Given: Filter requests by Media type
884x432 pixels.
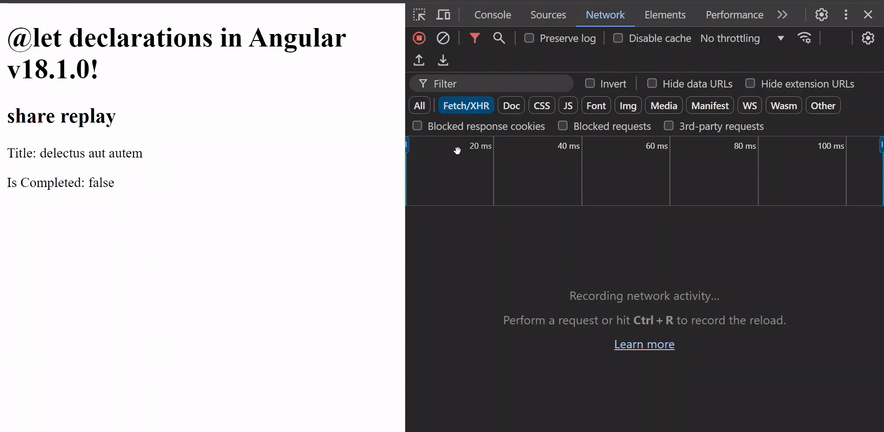Looking at the screenshot, I should pyautogui.click(x=664, y=105).
